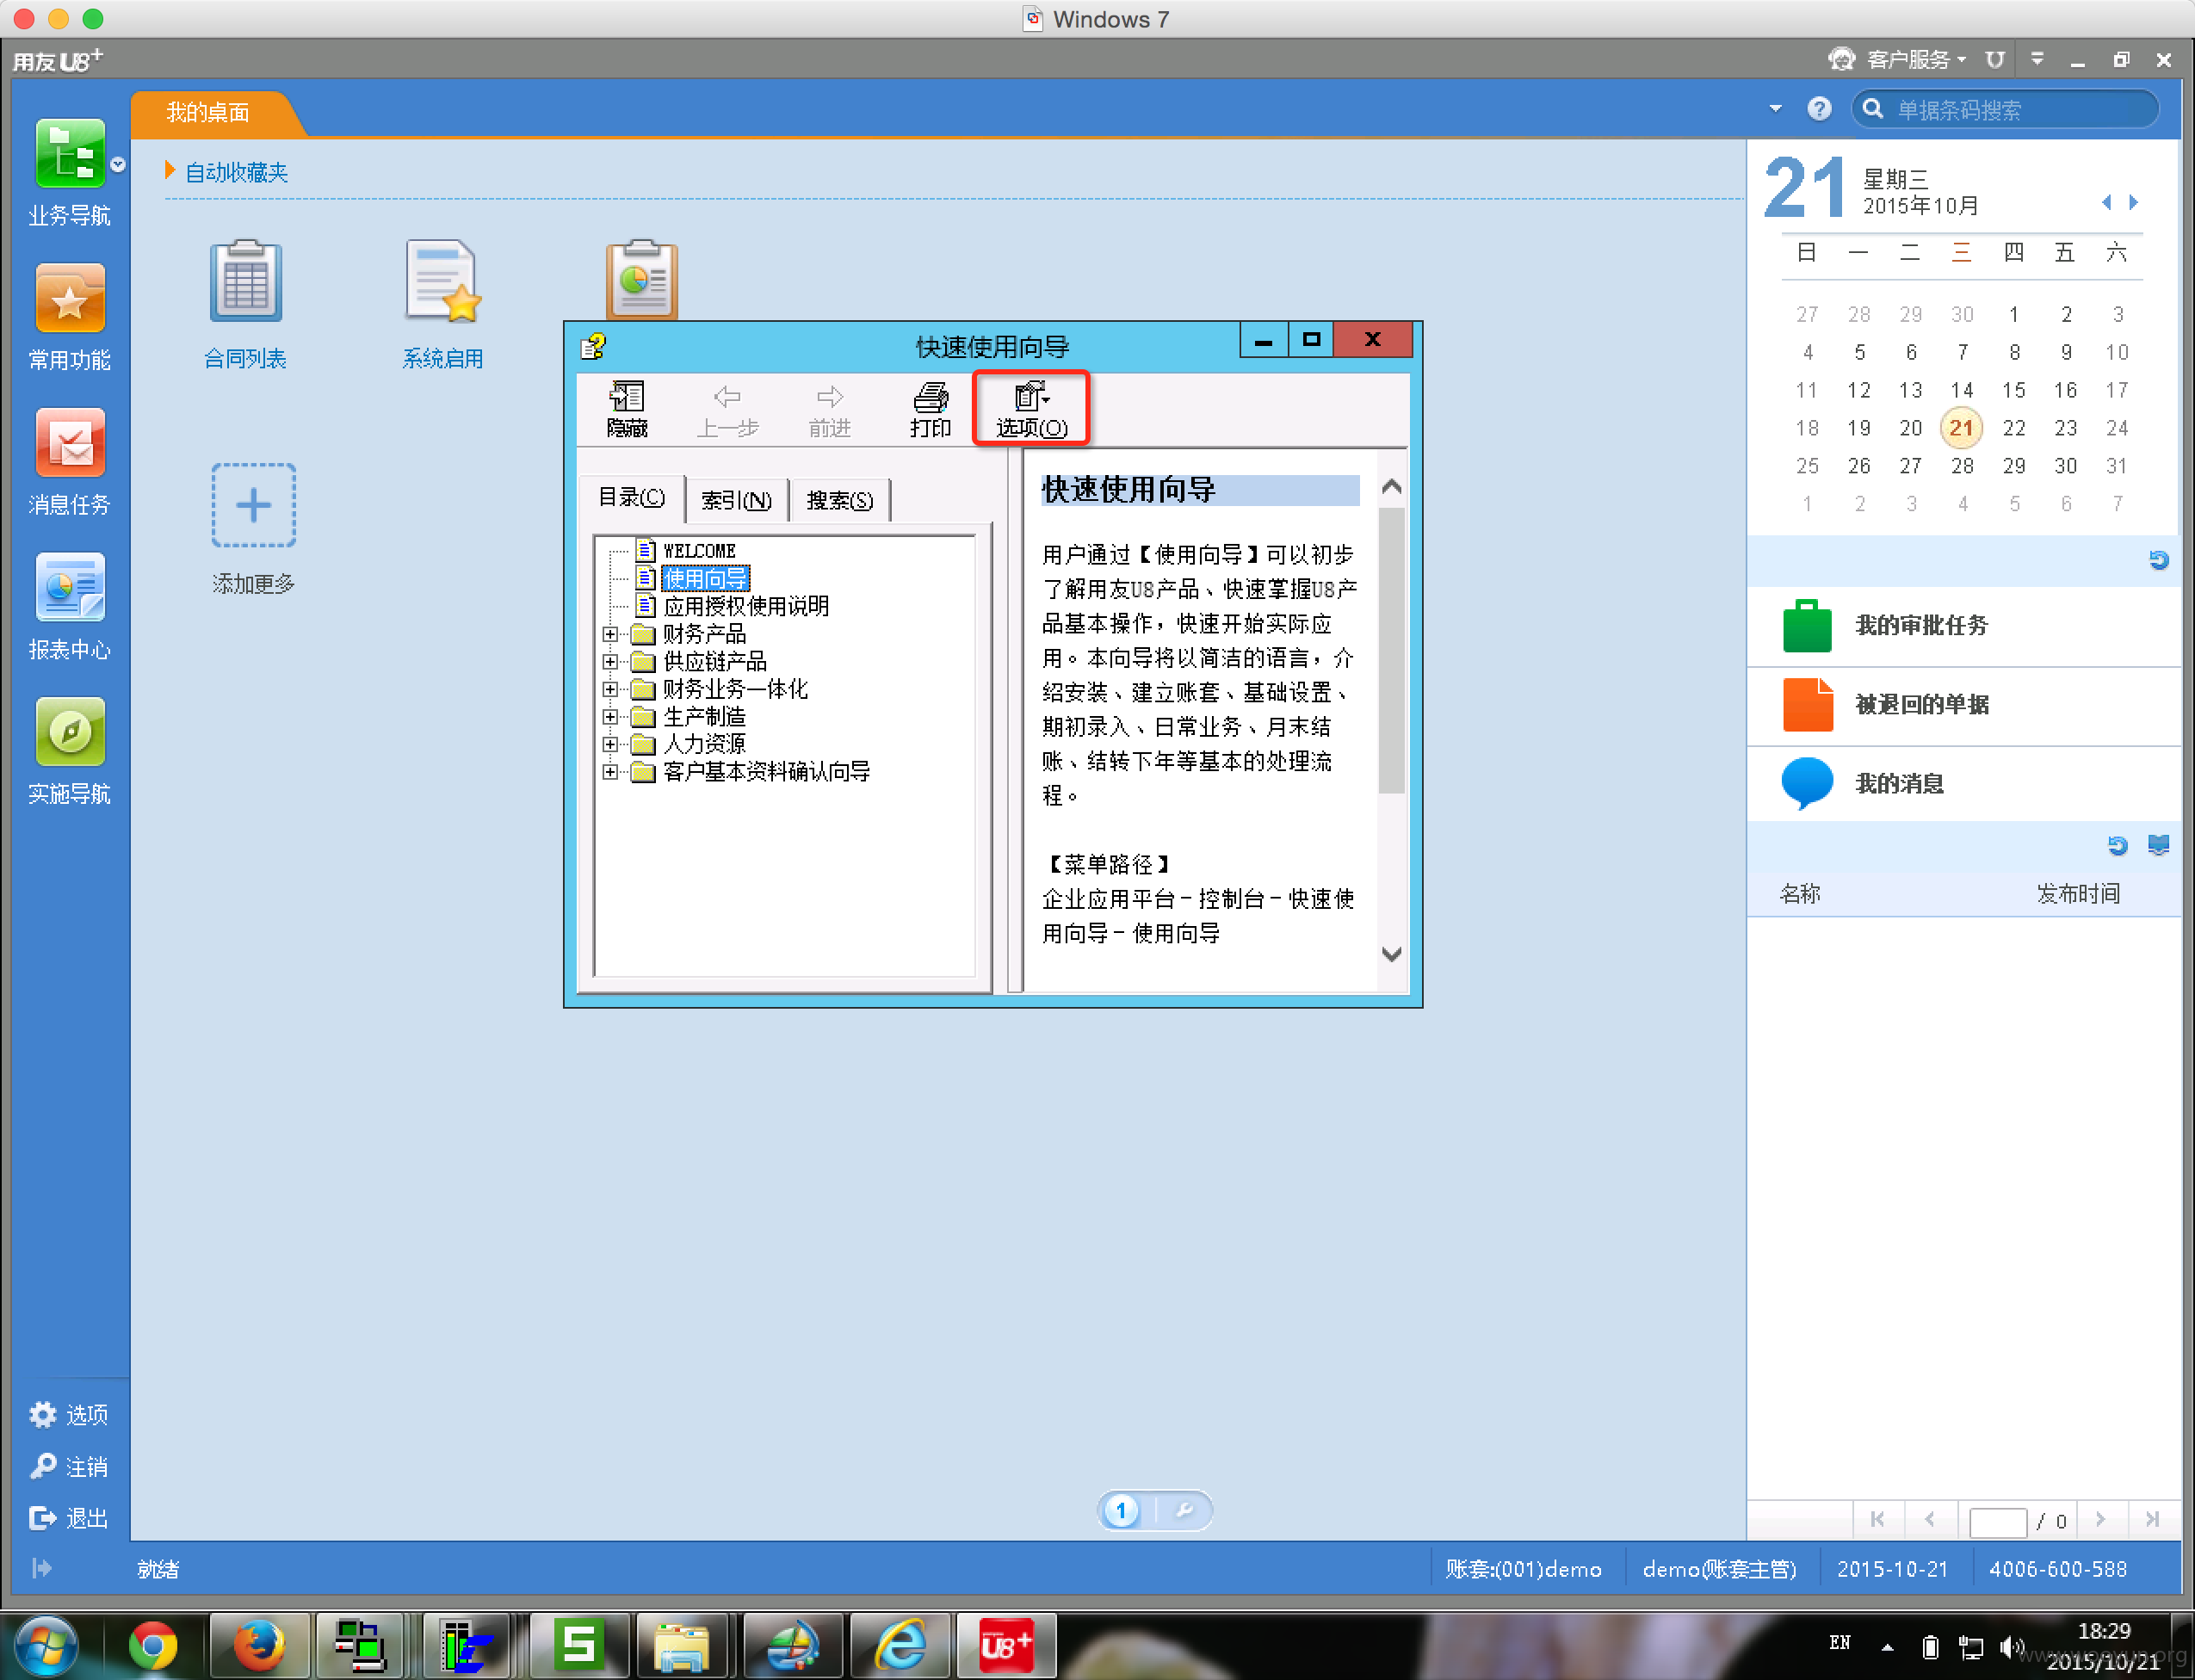This screenshot has width=2195, height=1680.
Task: Switch to the 索引(N) tab
Action: (x=736, y=500)
